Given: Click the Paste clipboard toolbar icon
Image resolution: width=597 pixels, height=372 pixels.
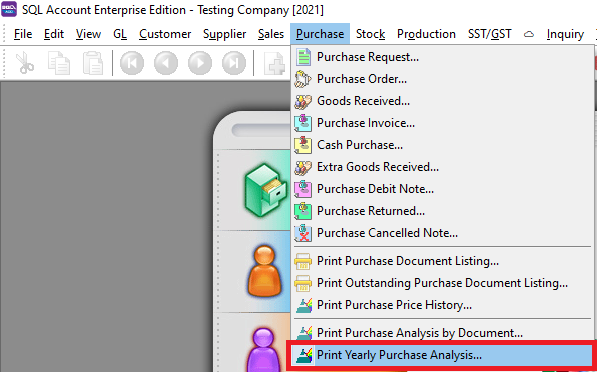Looking at the screenshot, I should click(93, 63).
